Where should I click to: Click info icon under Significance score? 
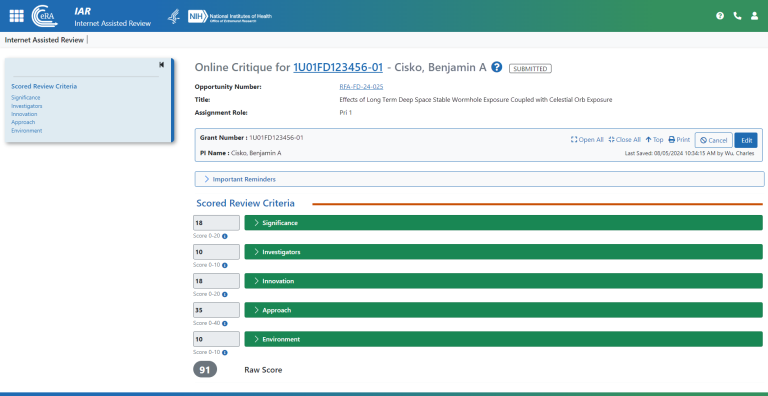[225, 236]
